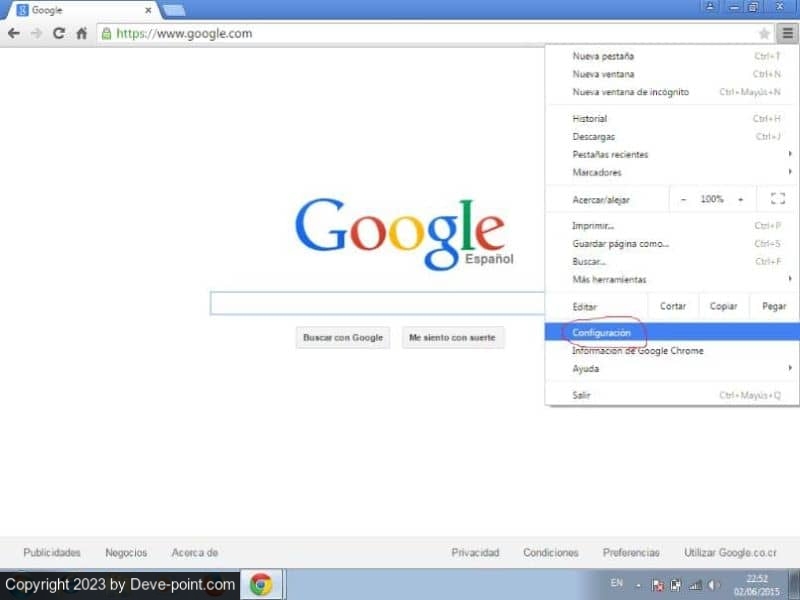This screenshot has height=600, width=800.
Task: Open Historial from the menu
Action: click(590, 119)
